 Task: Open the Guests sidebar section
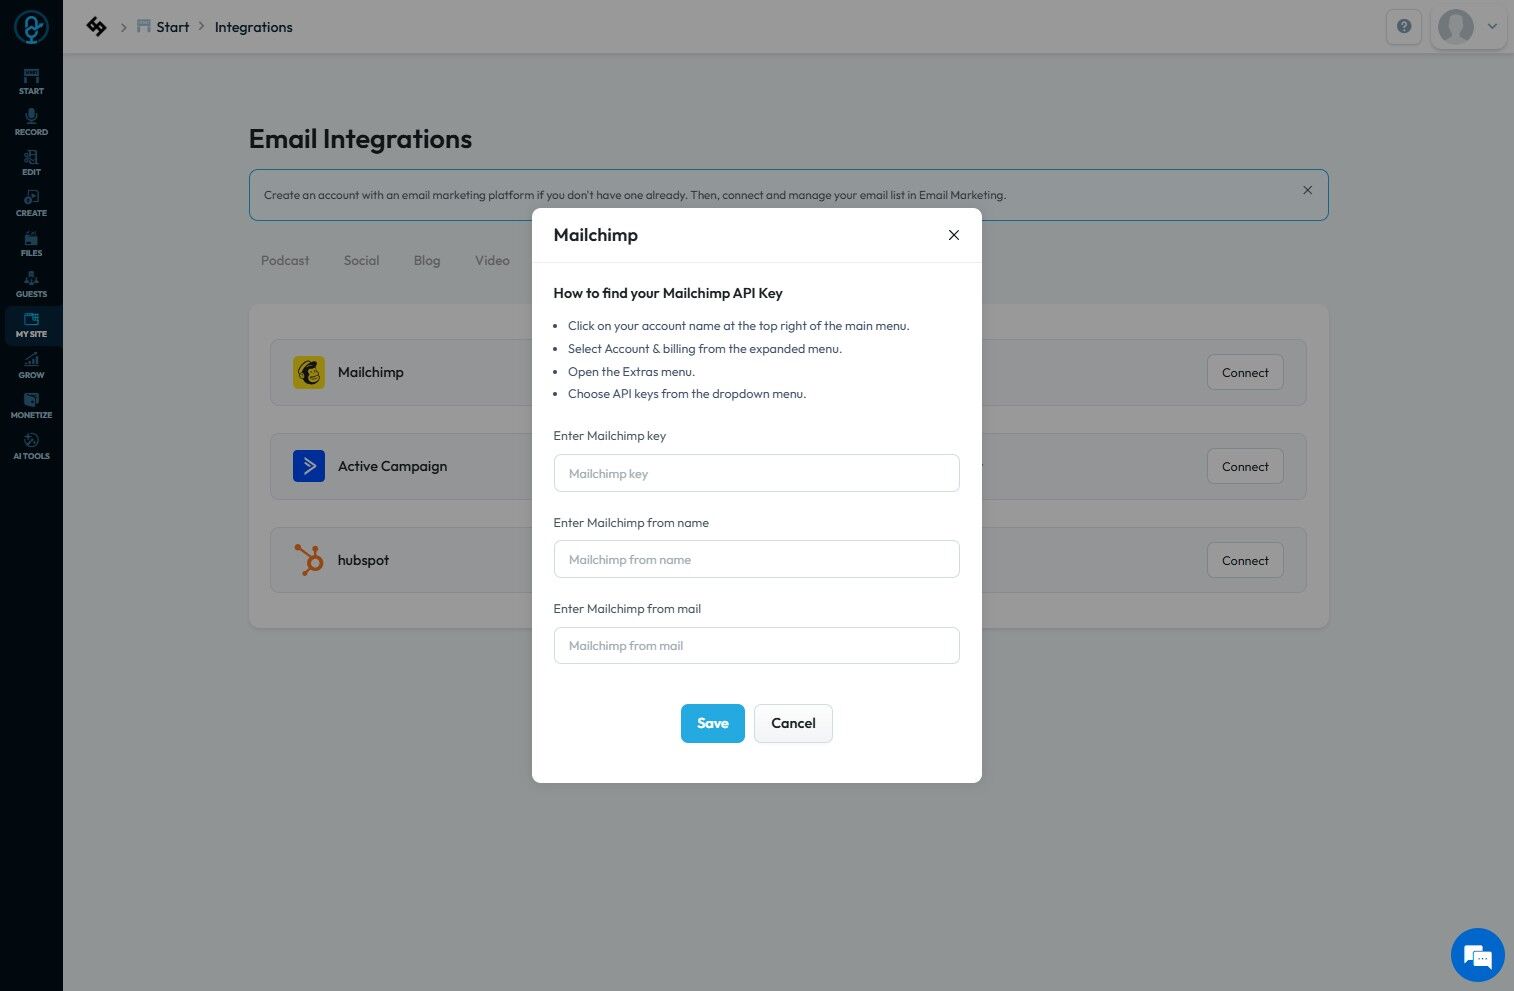point(31,284)
